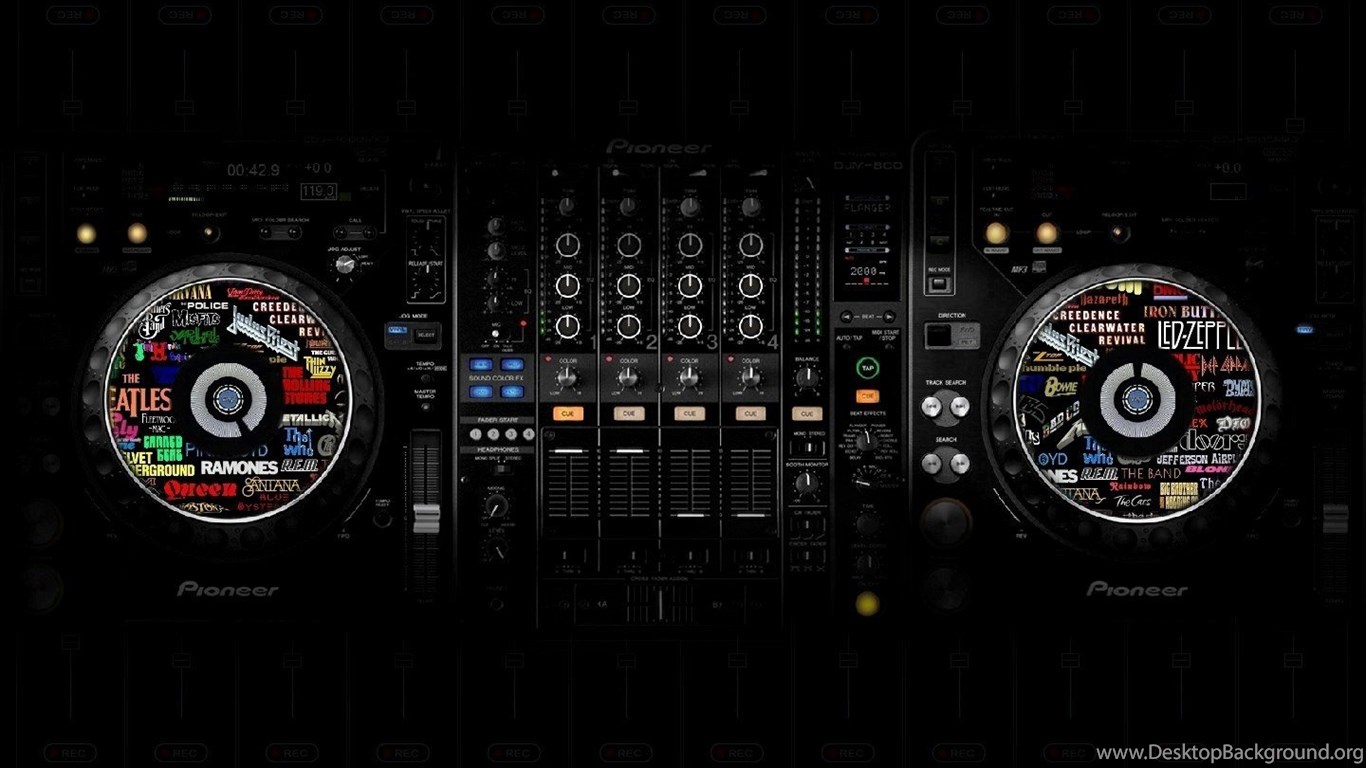Viewport: 1366px width, 768px height.
Task: Click the 00:42.9 time display
Action: tap(253, 170)
